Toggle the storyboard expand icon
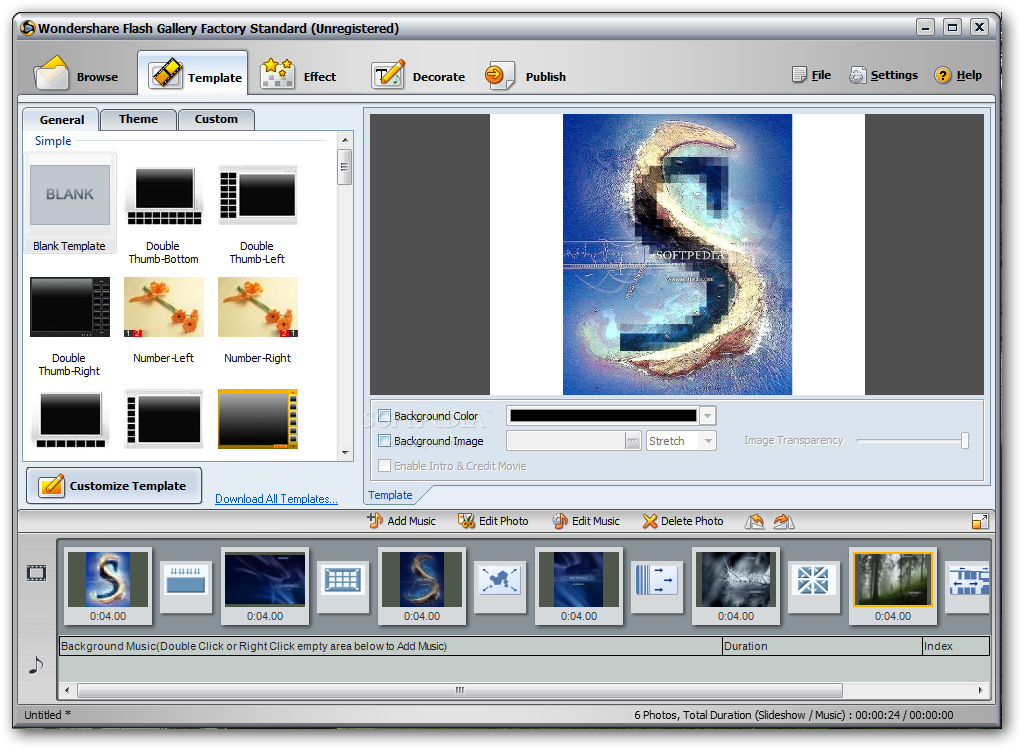1022x749 pixels. (980, 521)
